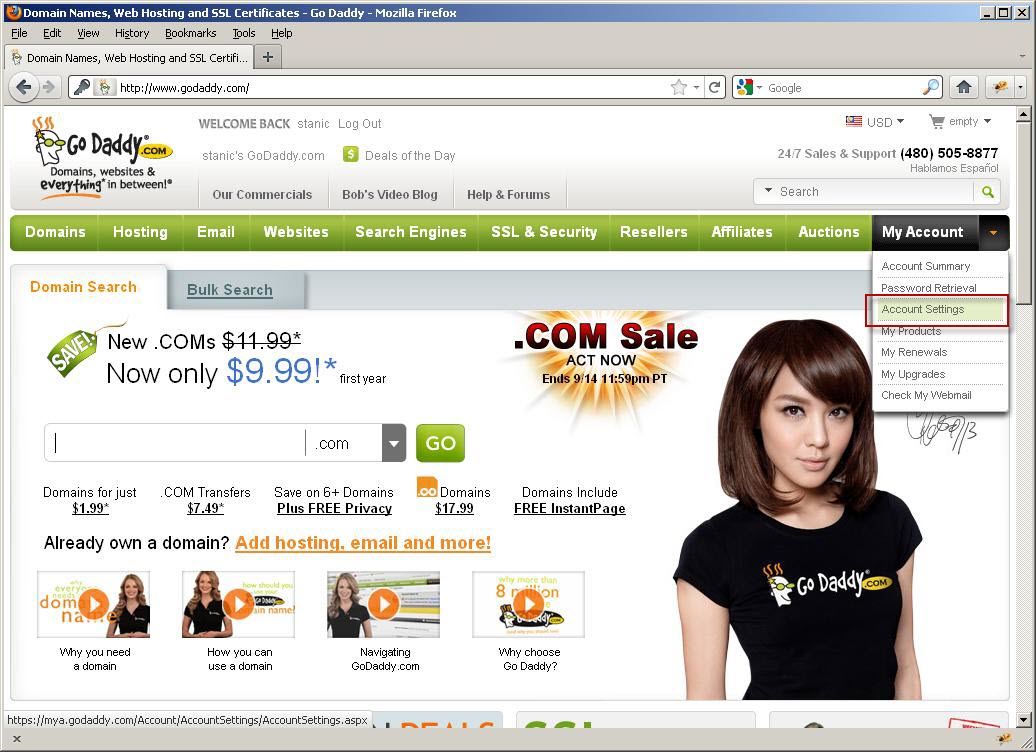
Task: Open the URL history dropdown arrow
Action: (696, 87)
